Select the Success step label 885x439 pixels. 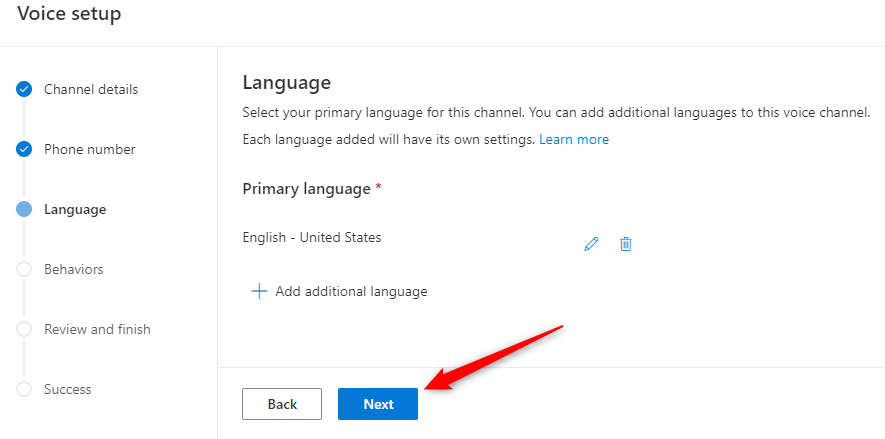click(x=67, y=390)
